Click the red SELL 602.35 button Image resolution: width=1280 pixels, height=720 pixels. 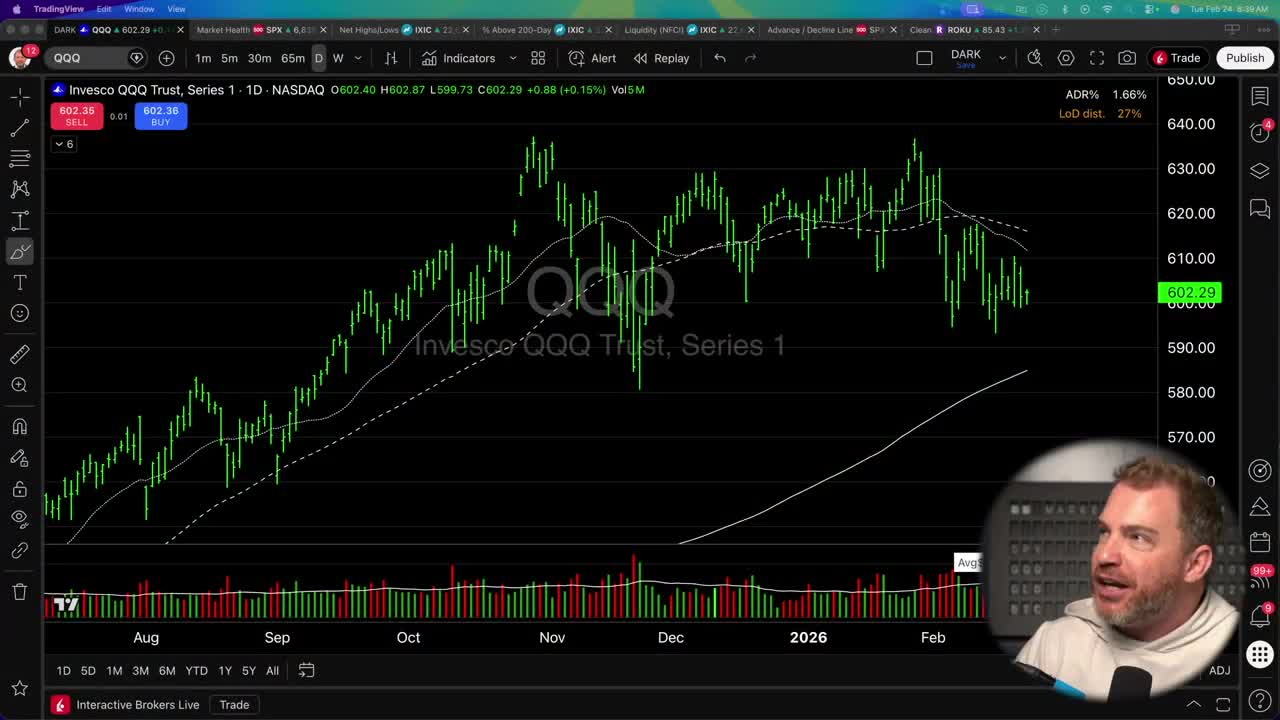tap(77, 116)
